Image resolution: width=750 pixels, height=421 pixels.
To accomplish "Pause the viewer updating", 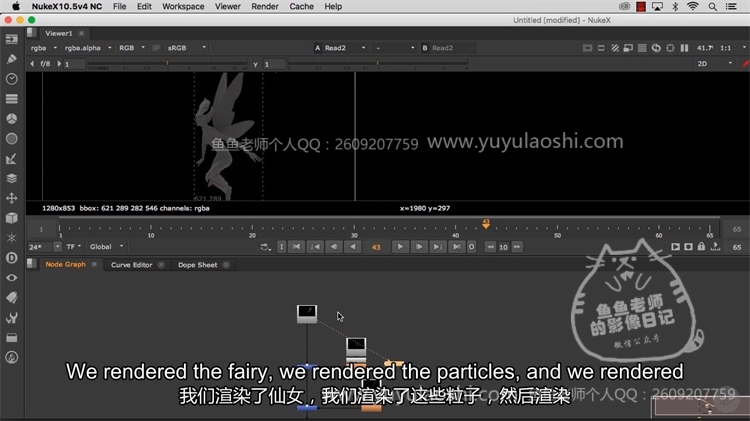I will (x=684, y=48).
